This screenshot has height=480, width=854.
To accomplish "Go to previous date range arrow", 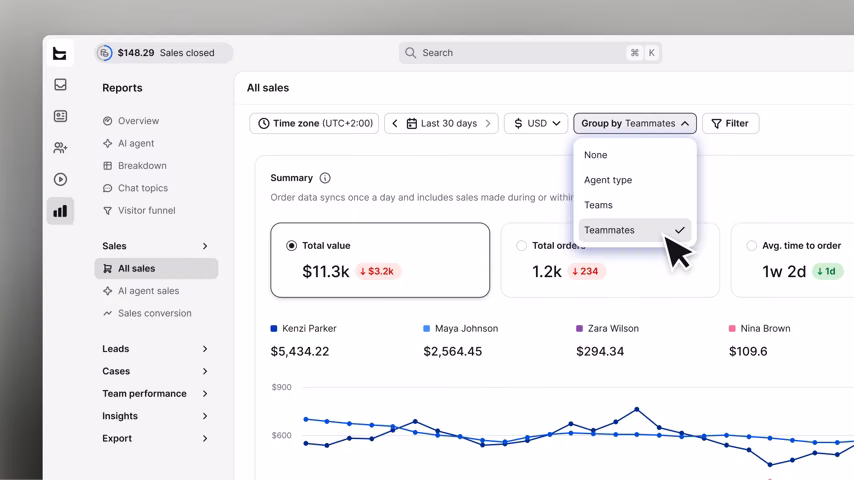I will pos(395,123).
